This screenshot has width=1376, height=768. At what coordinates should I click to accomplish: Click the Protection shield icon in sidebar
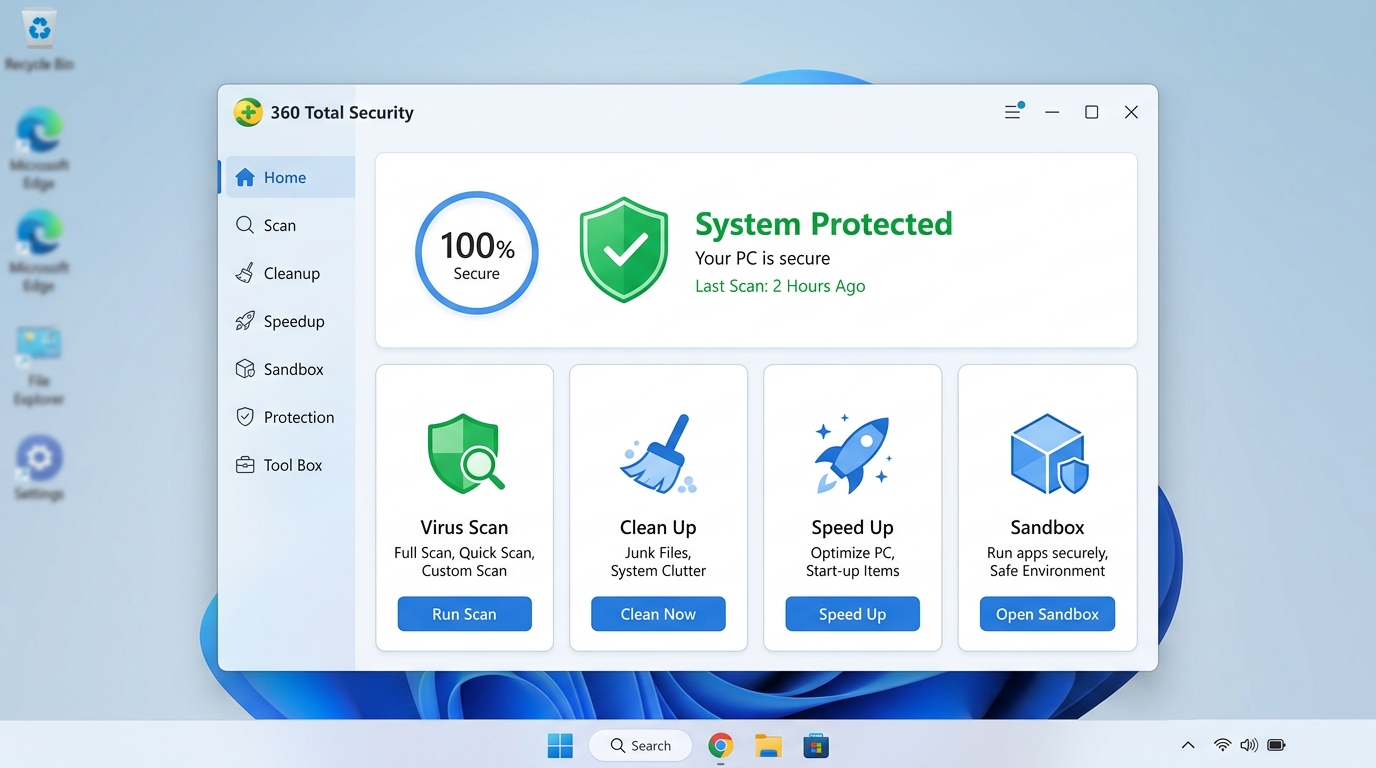(244, 417)
